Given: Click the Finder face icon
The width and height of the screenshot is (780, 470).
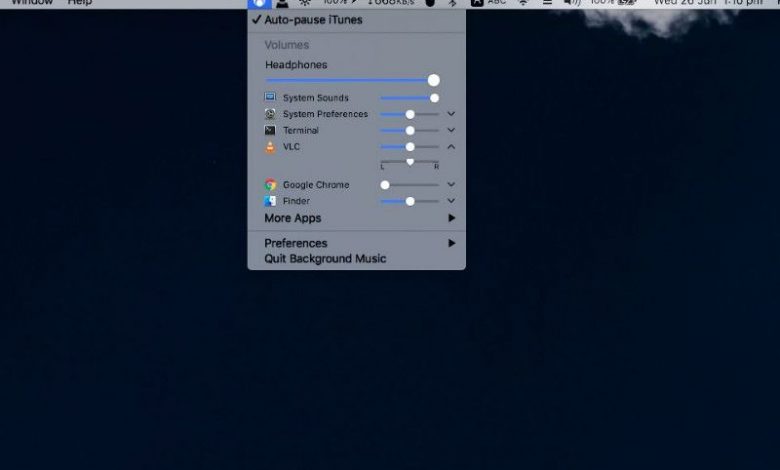Looking at the screenshot, I should [x=270, y=201].
